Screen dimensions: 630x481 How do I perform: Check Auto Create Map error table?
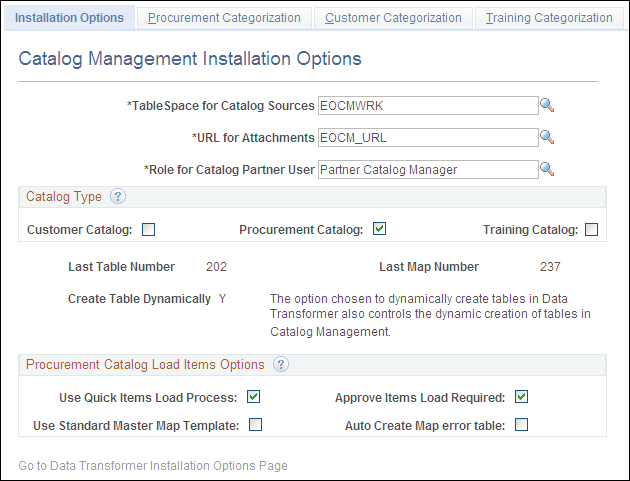521,425
